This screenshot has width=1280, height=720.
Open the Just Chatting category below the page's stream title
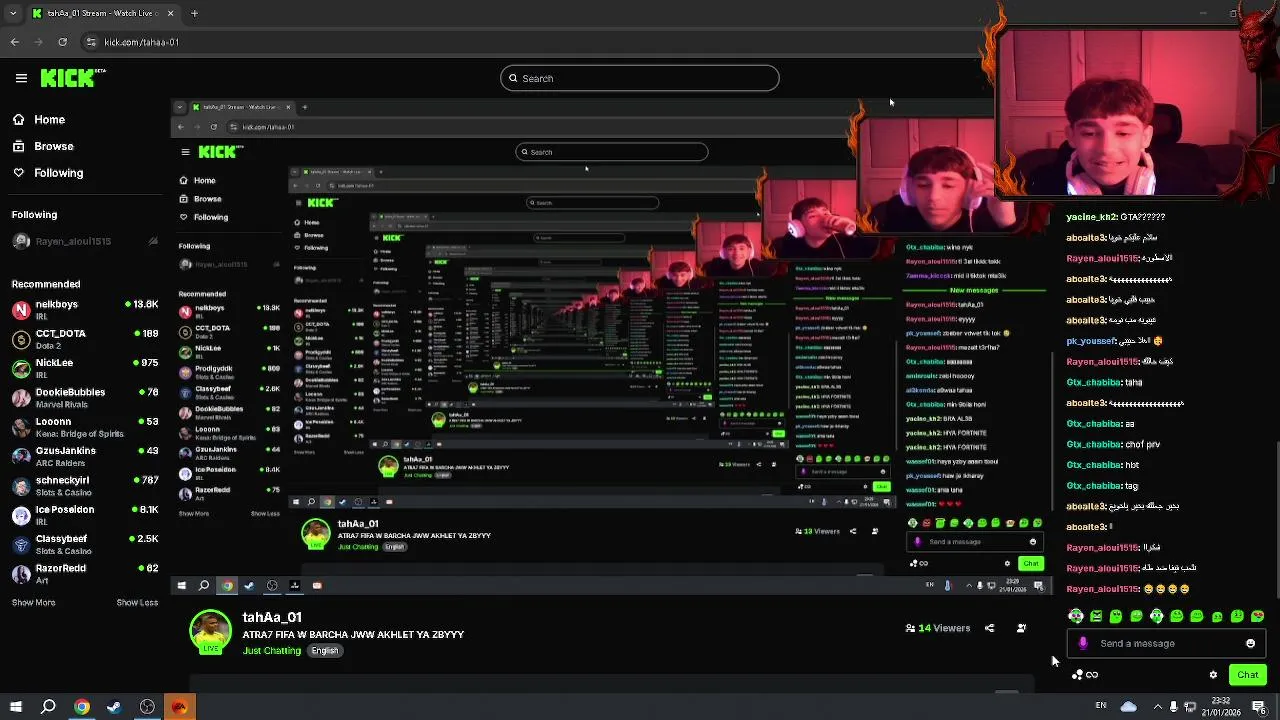pos(272,651)
